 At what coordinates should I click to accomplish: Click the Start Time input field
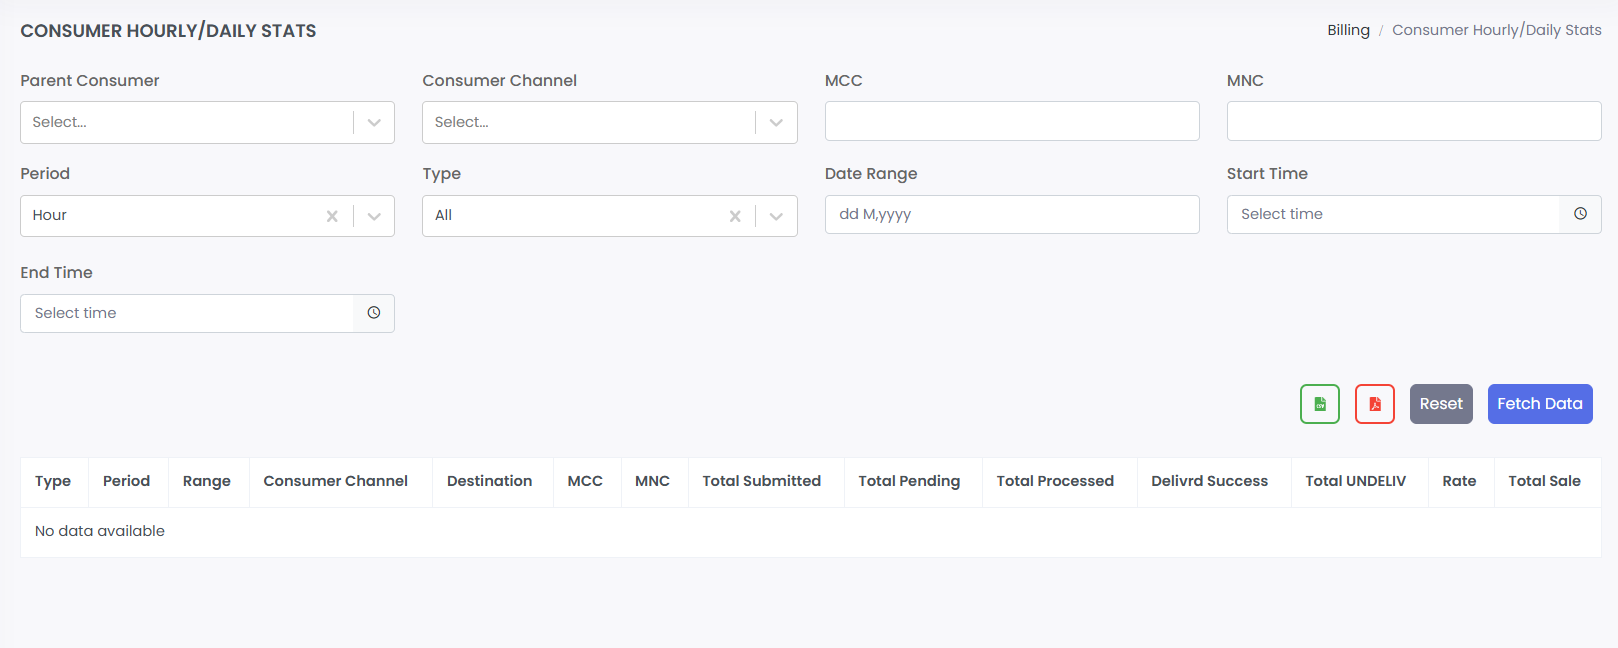pyautogui.click(x=1392, y=214)
